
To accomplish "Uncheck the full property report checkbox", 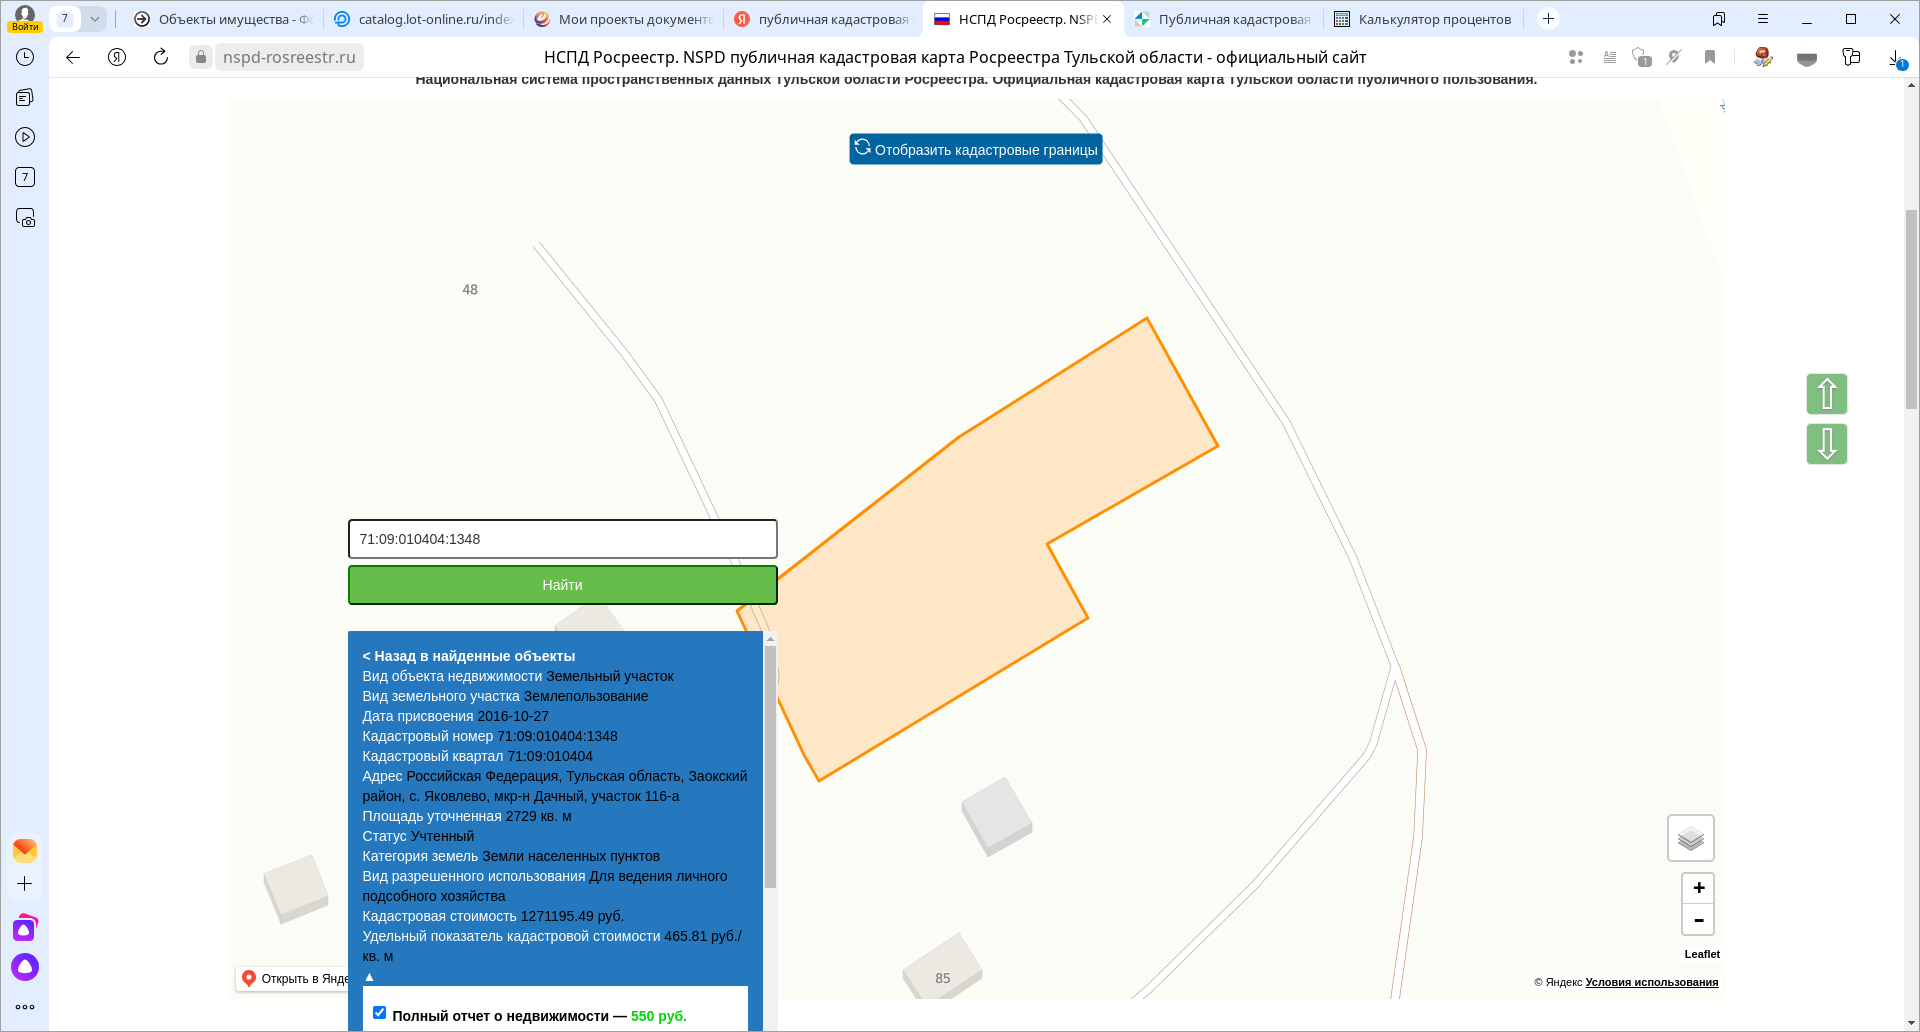I will click(x=379, y=1013).
